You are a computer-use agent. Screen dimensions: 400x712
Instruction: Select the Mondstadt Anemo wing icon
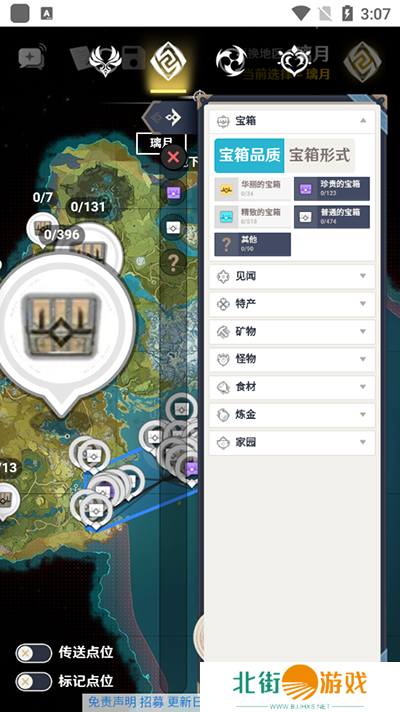(105, 61)
